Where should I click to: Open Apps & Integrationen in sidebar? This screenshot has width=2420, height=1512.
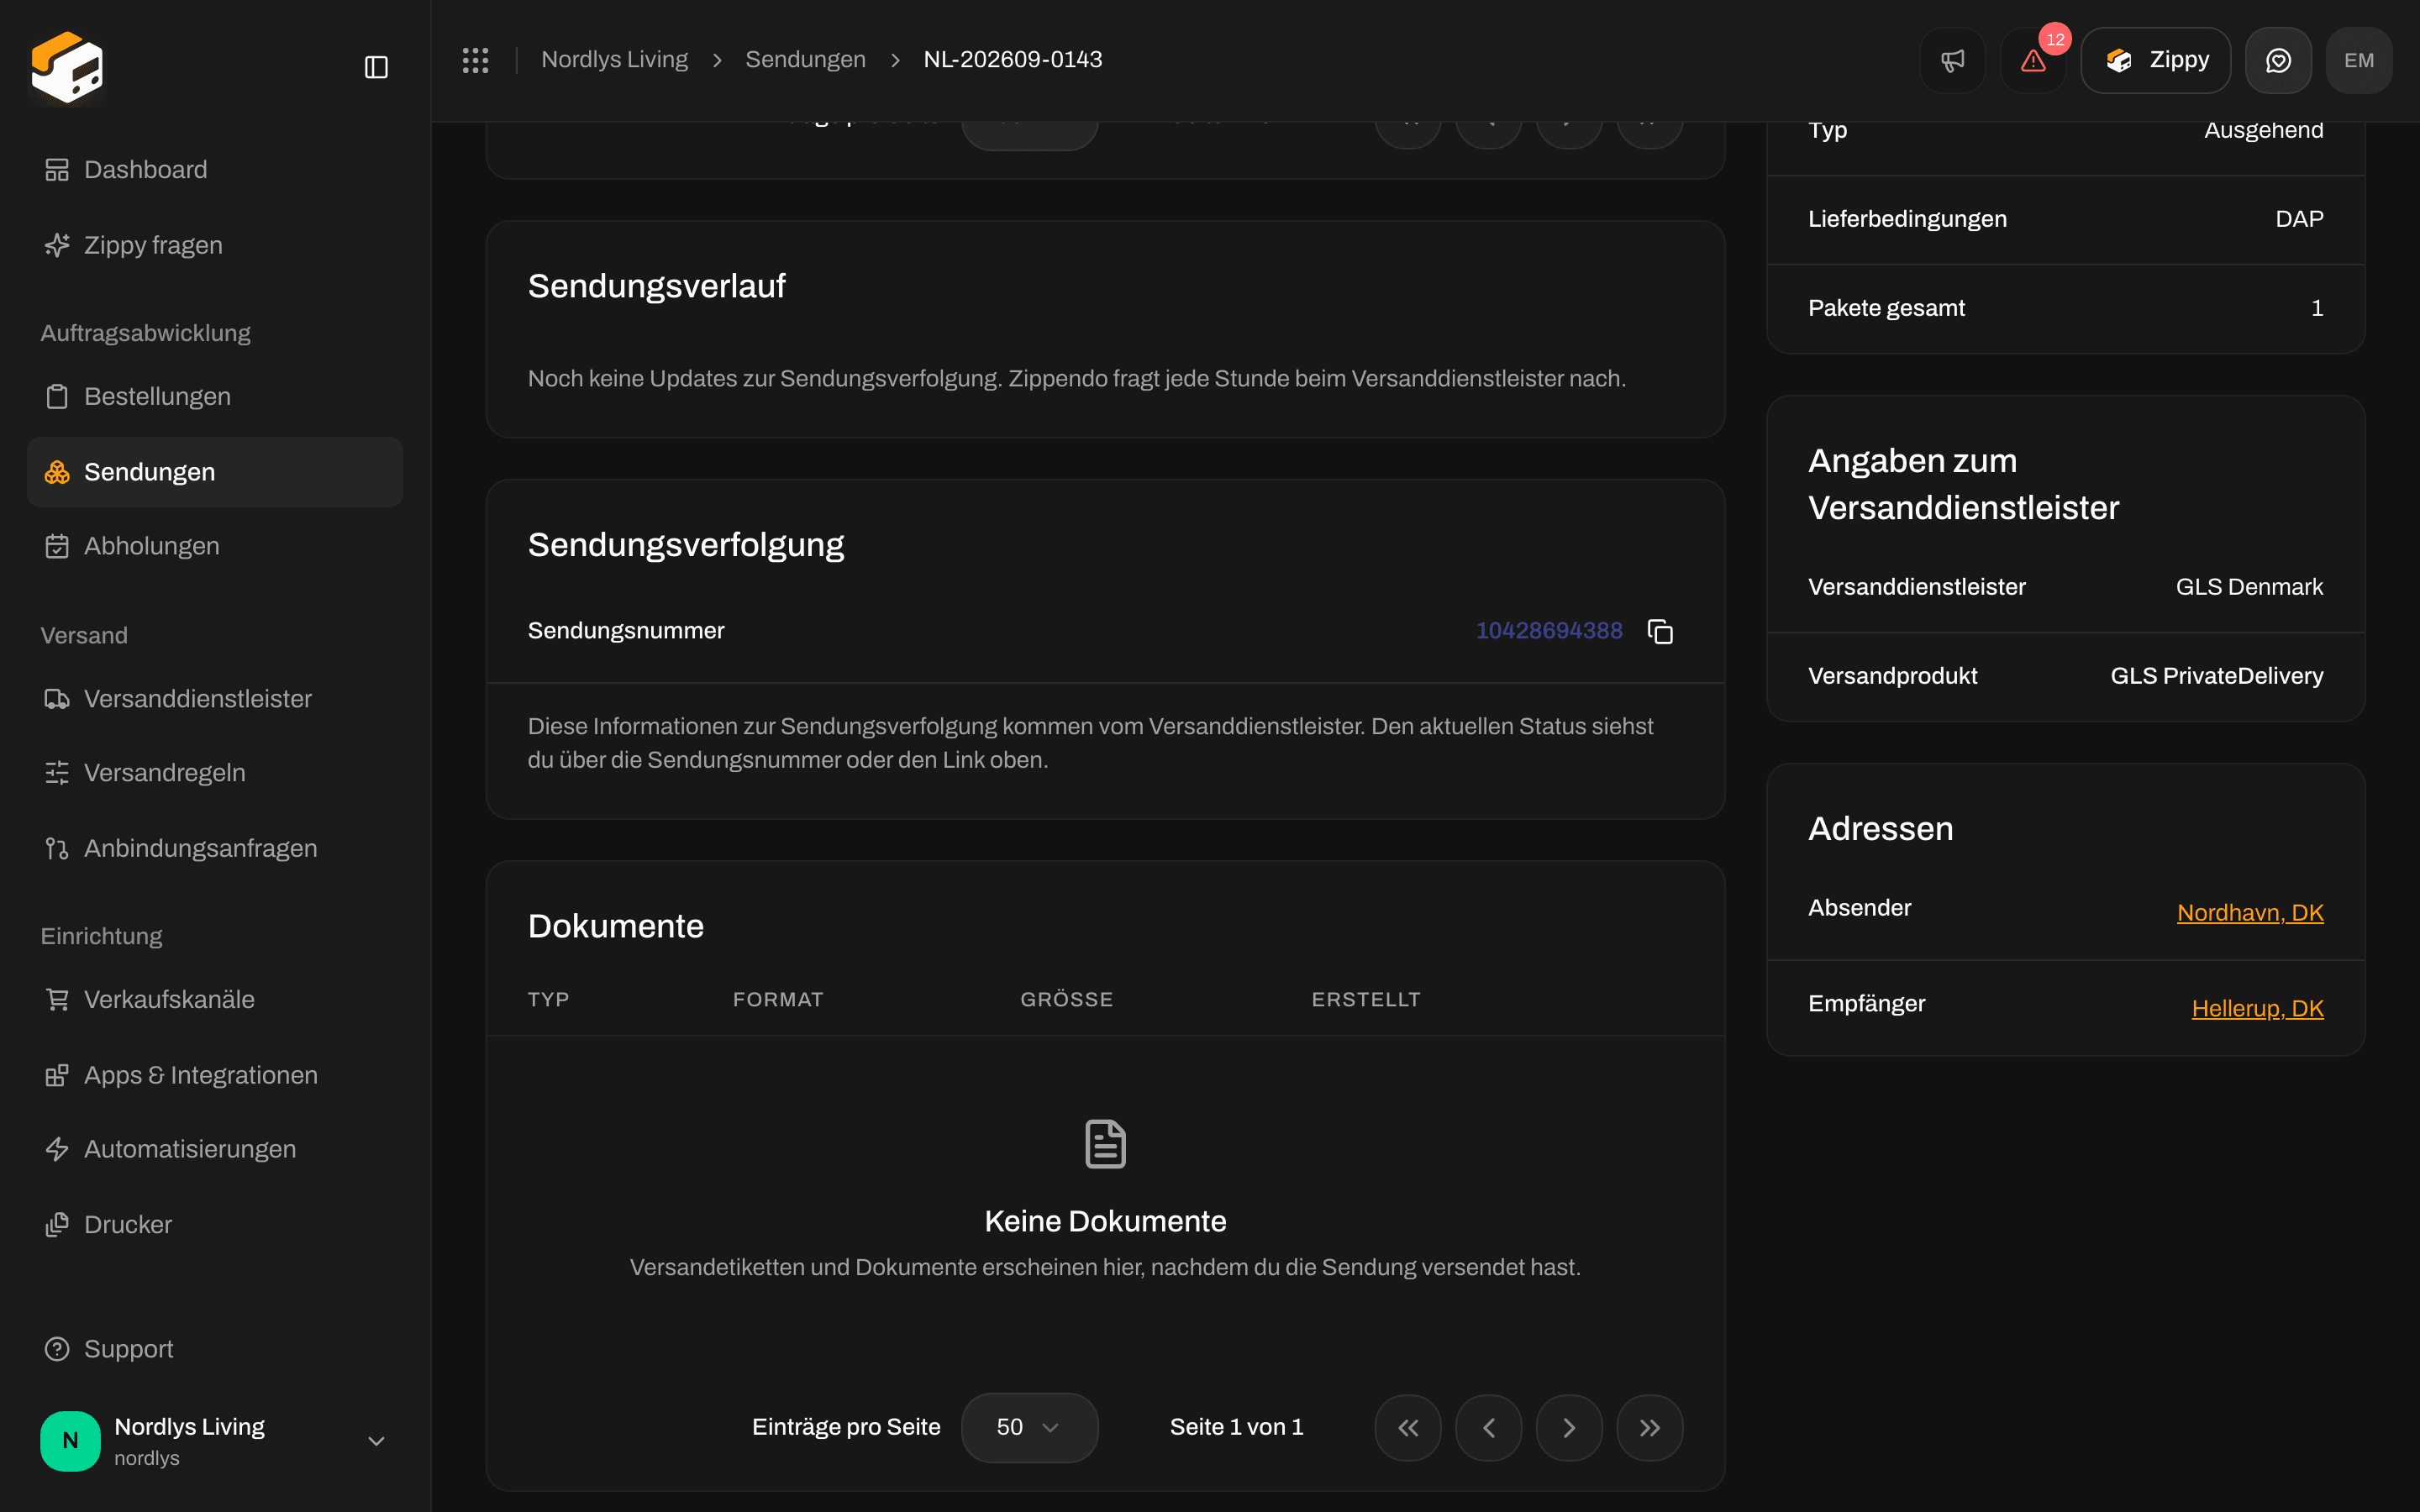coord(215,1075)
